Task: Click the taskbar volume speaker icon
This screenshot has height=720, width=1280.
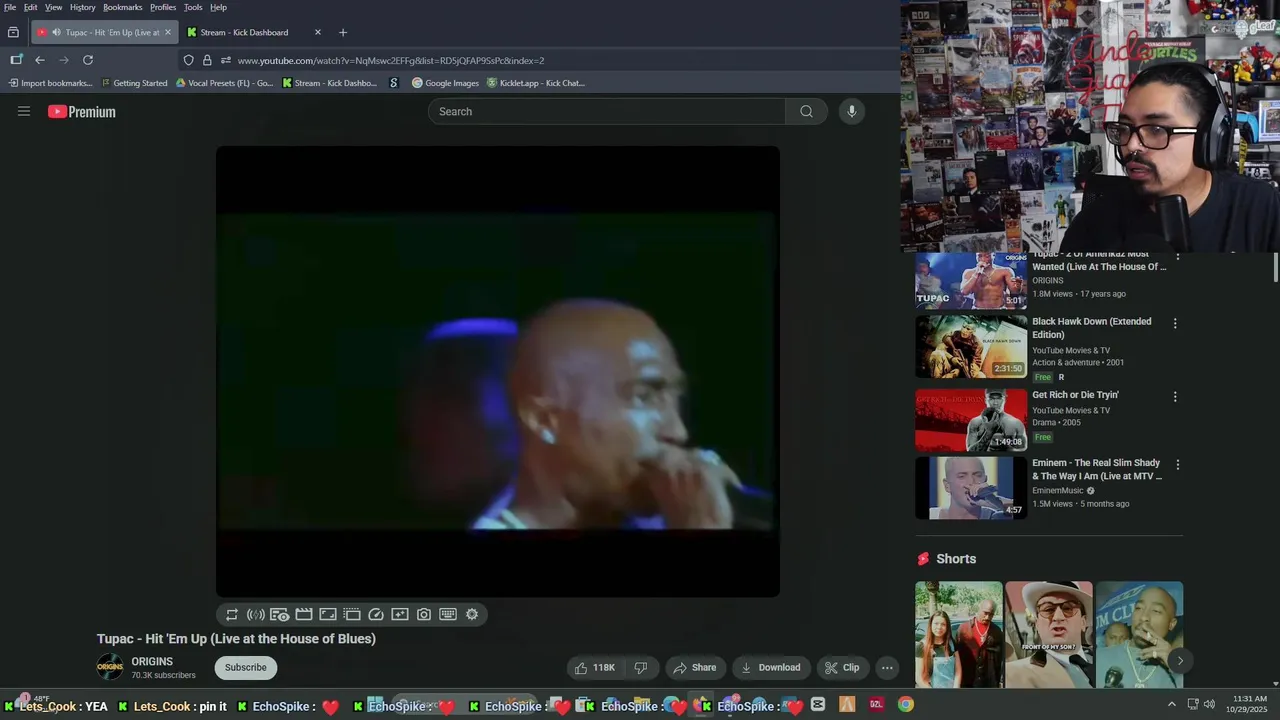Action: pos(1209,704)
